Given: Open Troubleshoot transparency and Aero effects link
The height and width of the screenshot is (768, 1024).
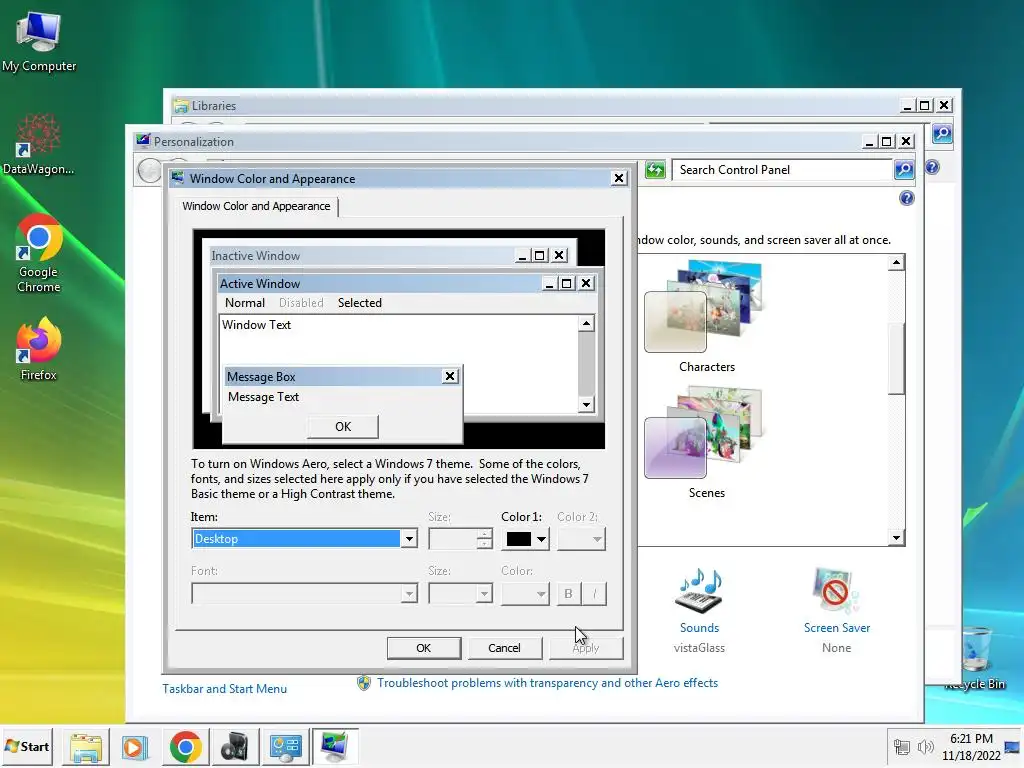Looking at the screenshot, I should (x=547, y=683).
